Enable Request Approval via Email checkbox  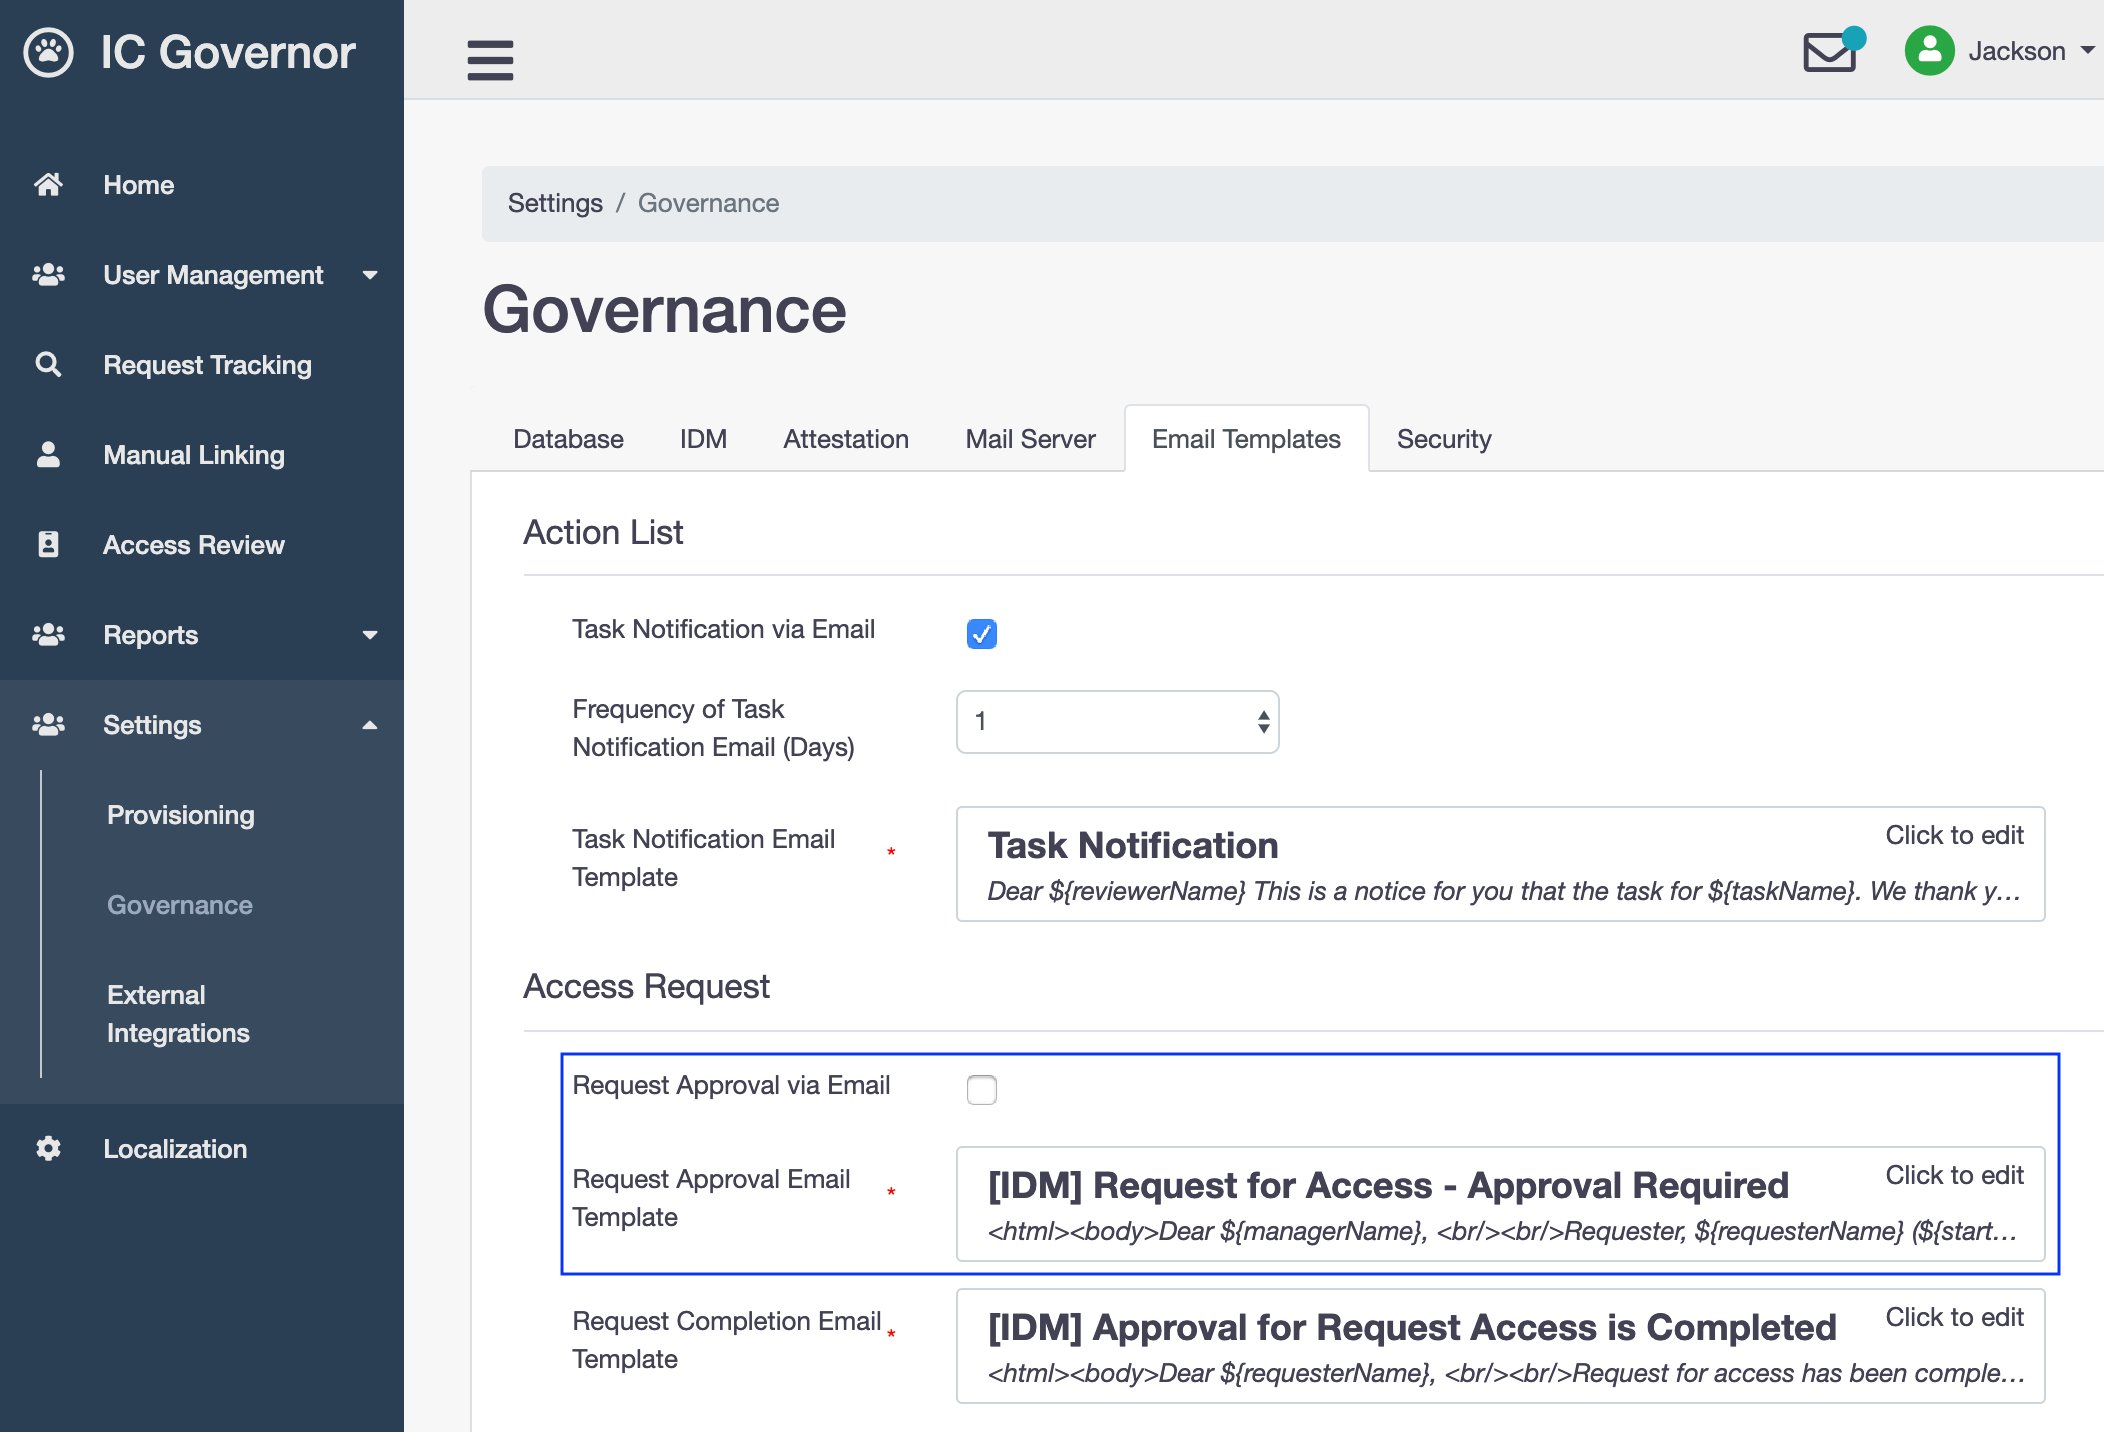click(982, 1090)
